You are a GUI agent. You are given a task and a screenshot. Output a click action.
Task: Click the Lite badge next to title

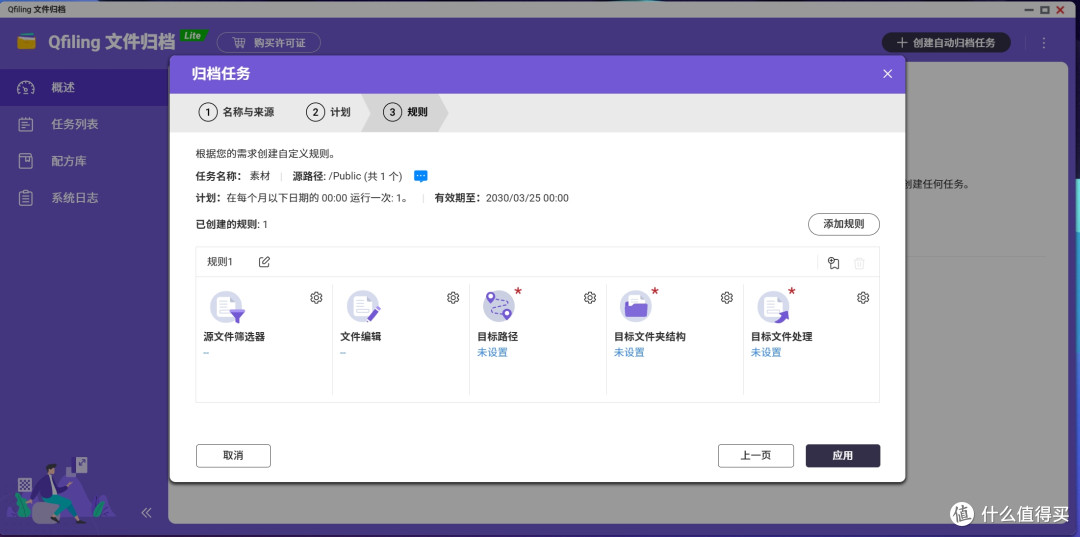[x=194, y=35]
